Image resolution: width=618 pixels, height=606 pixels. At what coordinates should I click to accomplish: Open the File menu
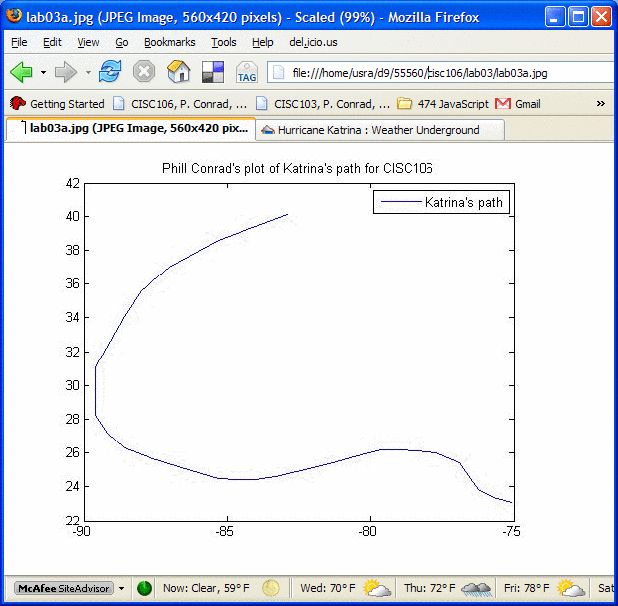(x=19, y=42)
